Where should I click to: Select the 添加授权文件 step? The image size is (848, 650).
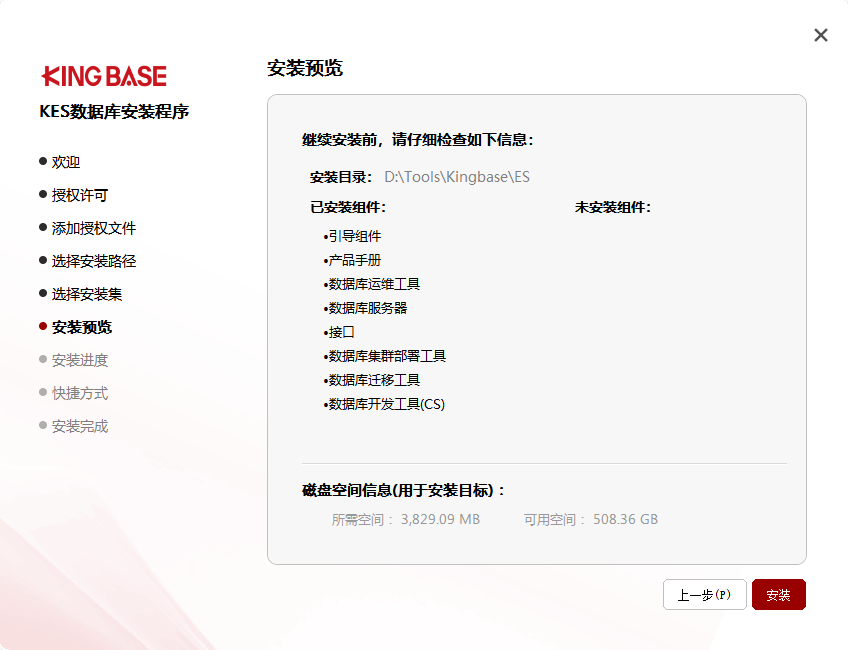(92, 227)
